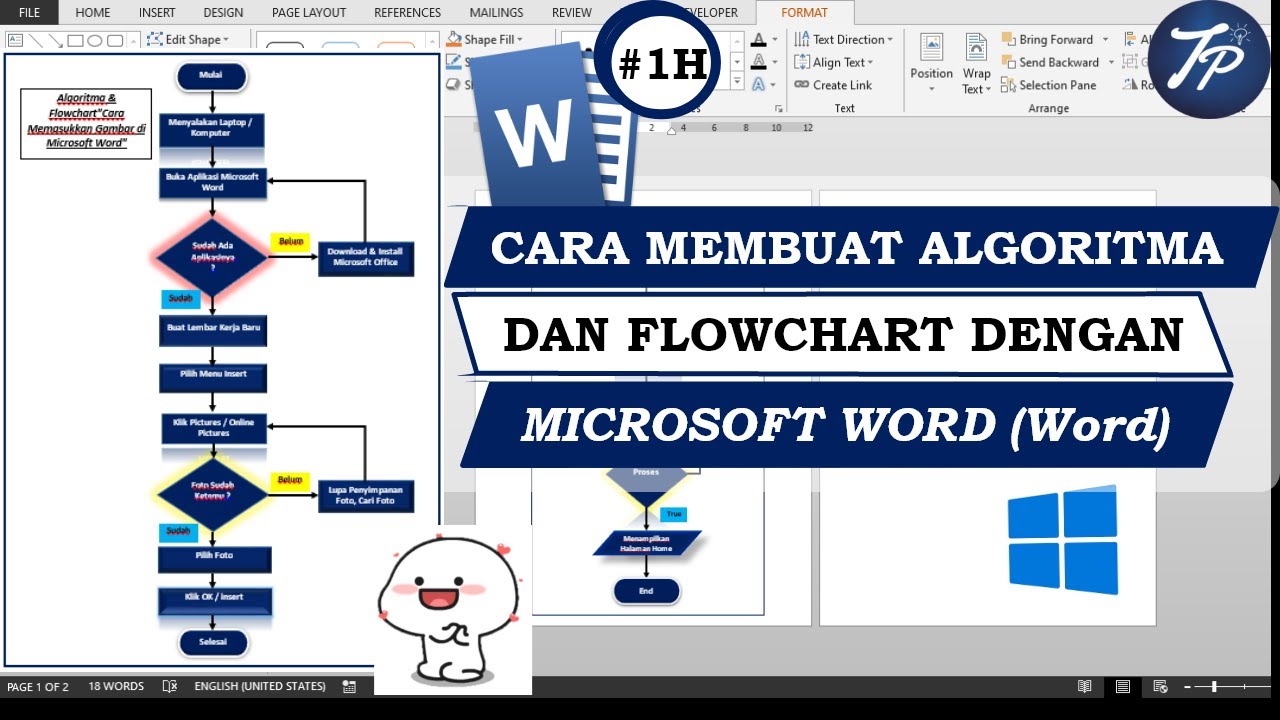Screen dimensions: 1280x720
Task: Choose the Rounded Rectangle shape in gallery
Action: [x=115, y=40]
